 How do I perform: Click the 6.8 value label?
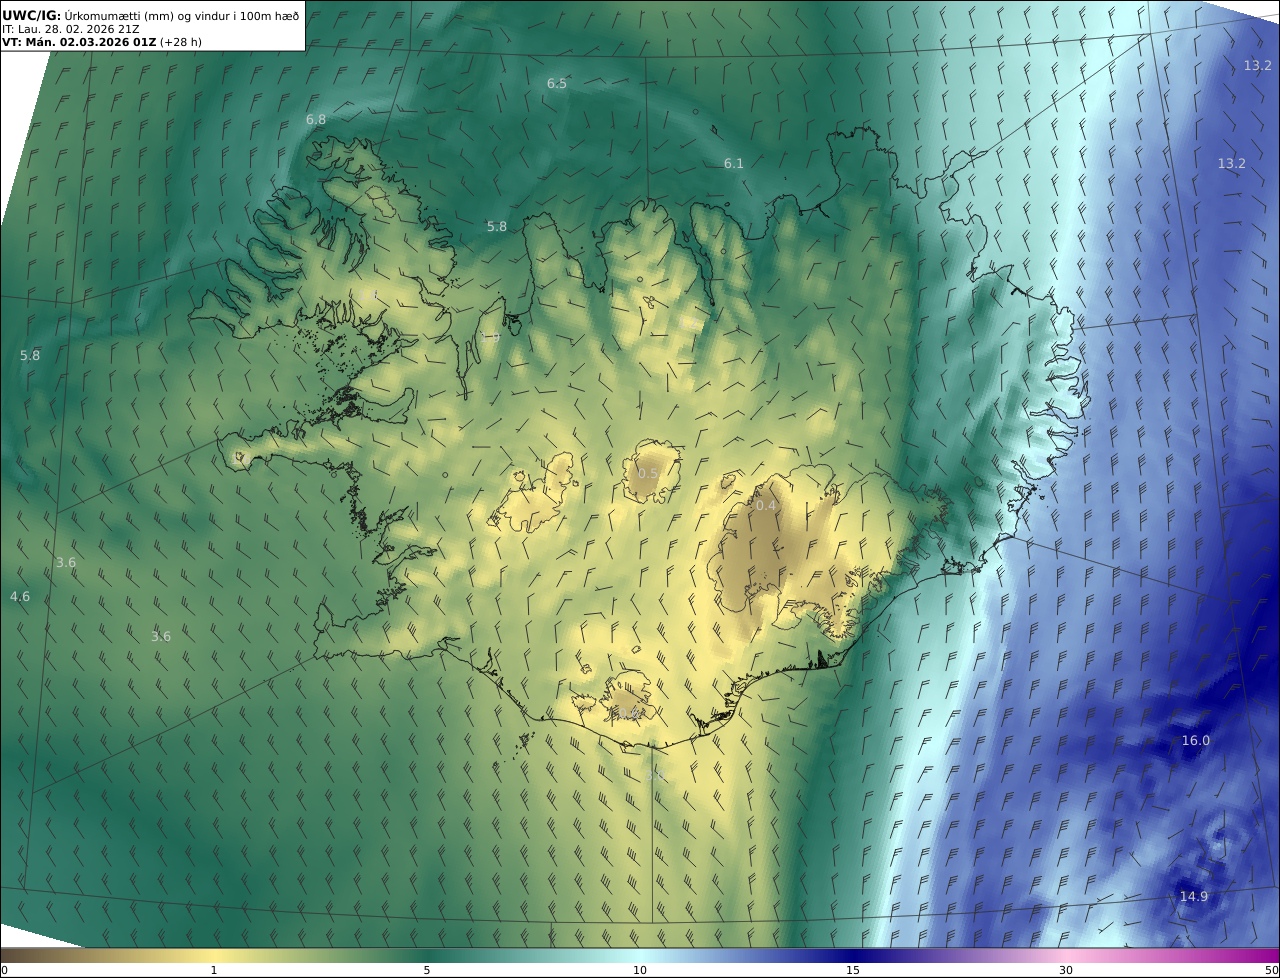(x=316, y=119)
